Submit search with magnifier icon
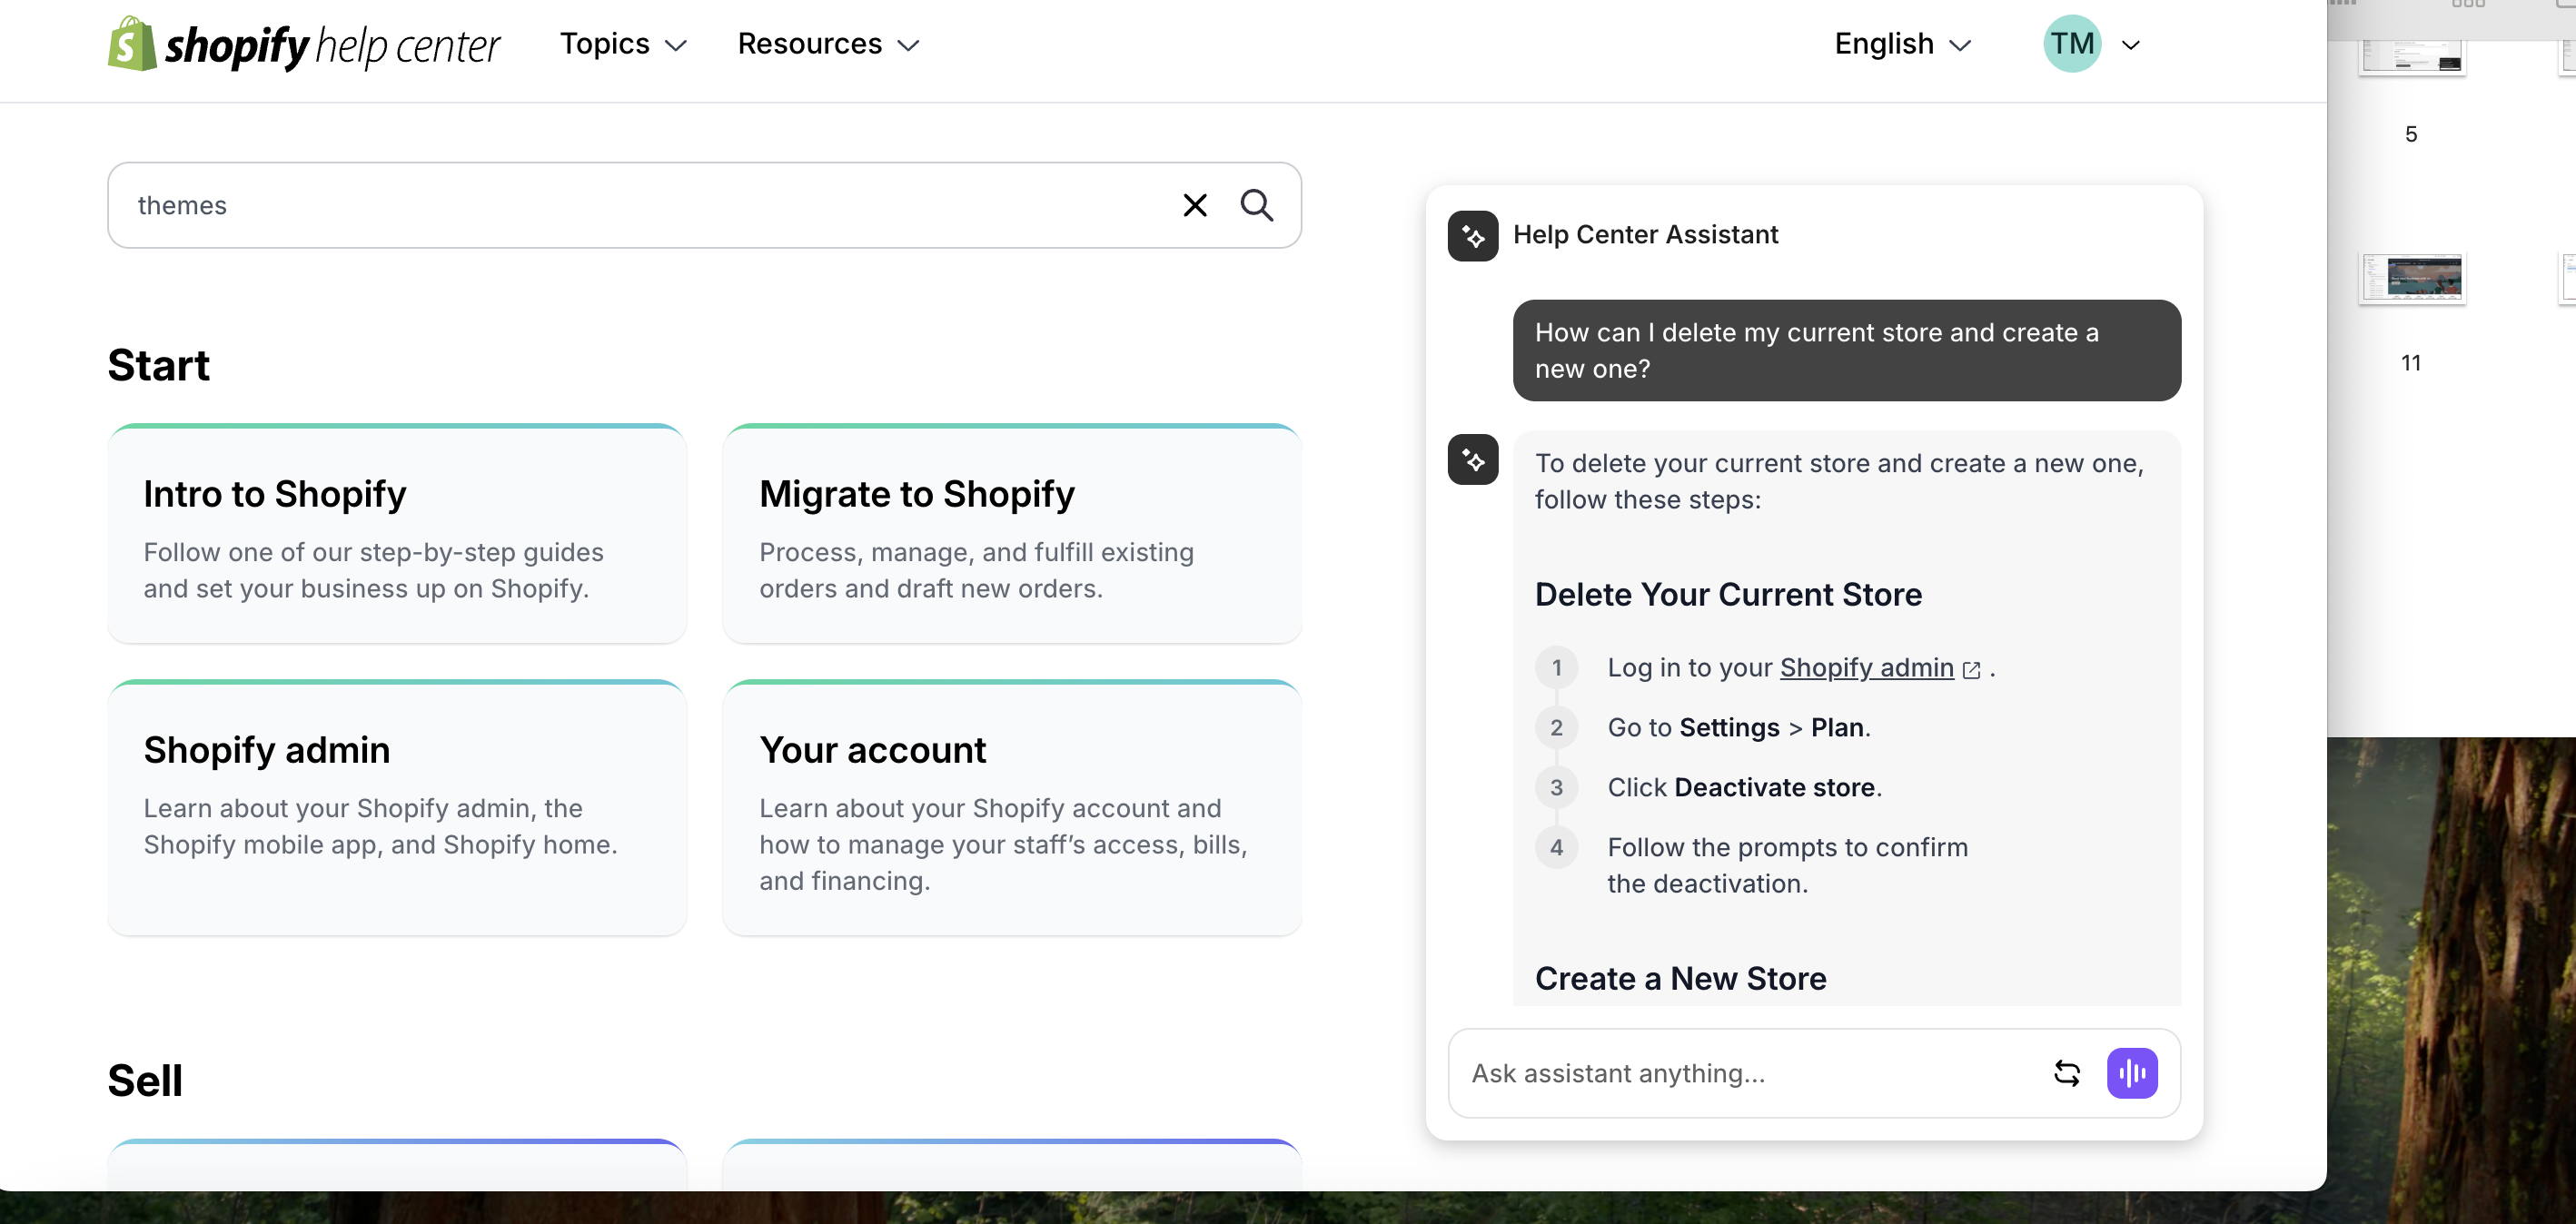Screen dimensions: 2576x1224 [1257, 205]
